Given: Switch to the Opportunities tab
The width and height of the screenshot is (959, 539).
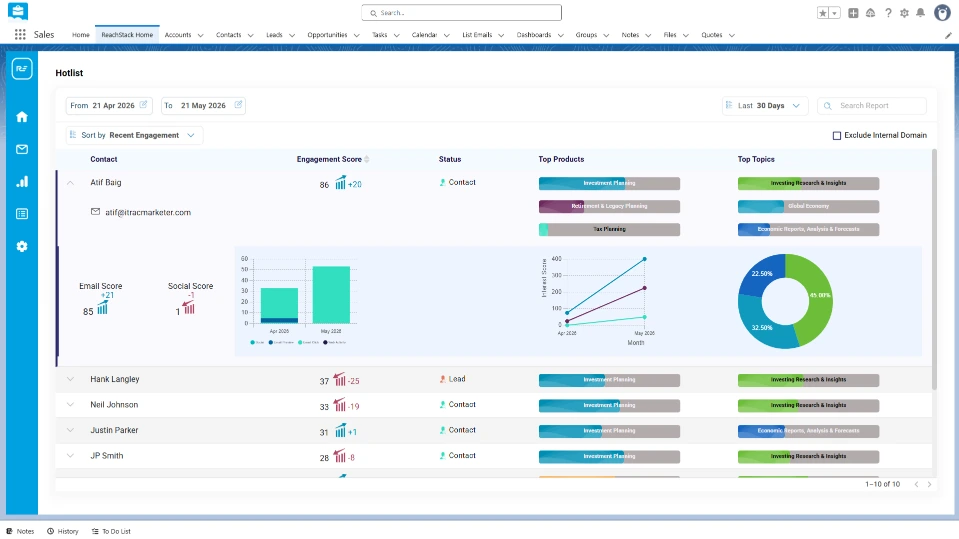Looking at the screenshot, I should (x=327, y=35).
